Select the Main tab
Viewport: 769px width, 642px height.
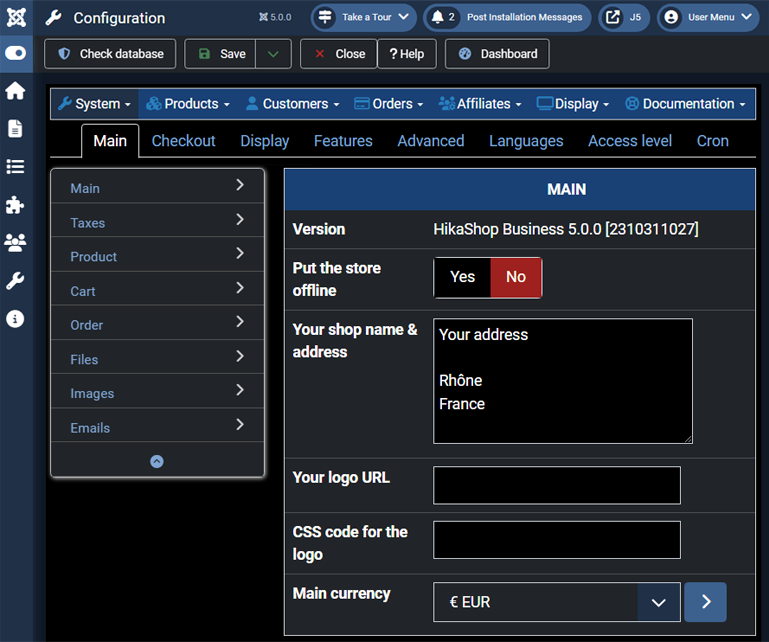pos(110,141)
